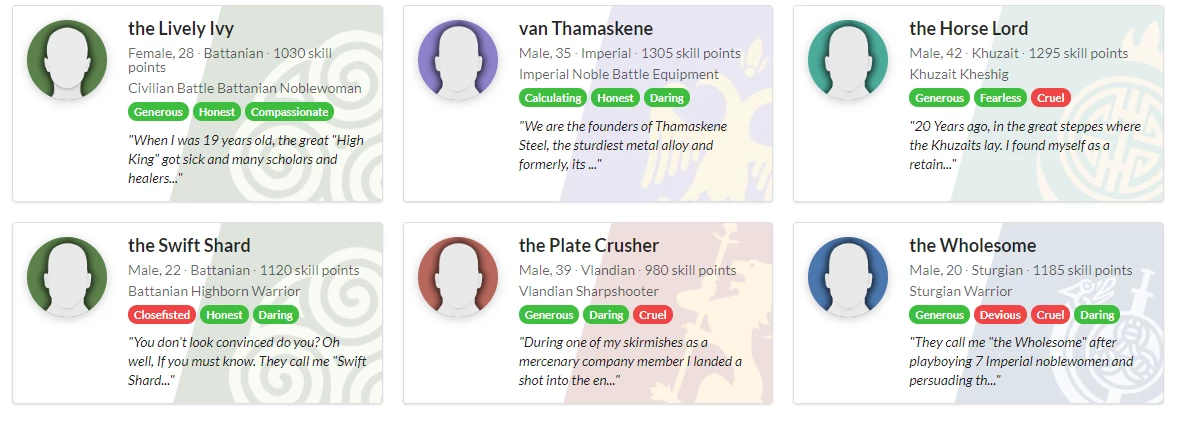The height and width of the screenshot is (423, 1184).
Task: Select the Compassionate trait tag on Lively Ivy
Action: click(289, 112)
